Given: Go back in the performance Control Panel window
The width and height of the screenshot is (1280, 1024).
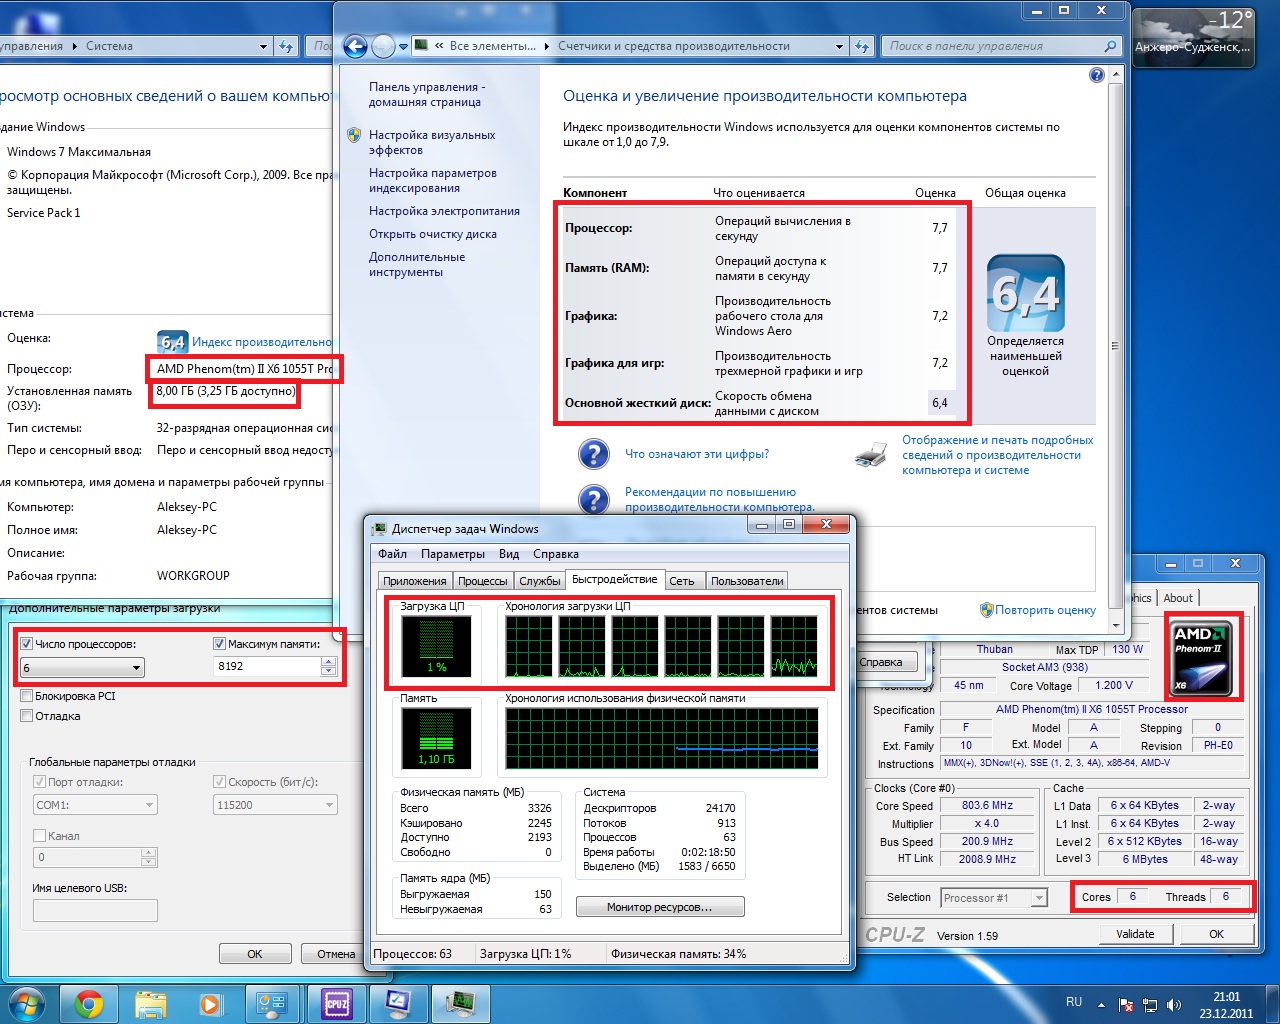Looking at the screenshot, I should click(355, 46).
